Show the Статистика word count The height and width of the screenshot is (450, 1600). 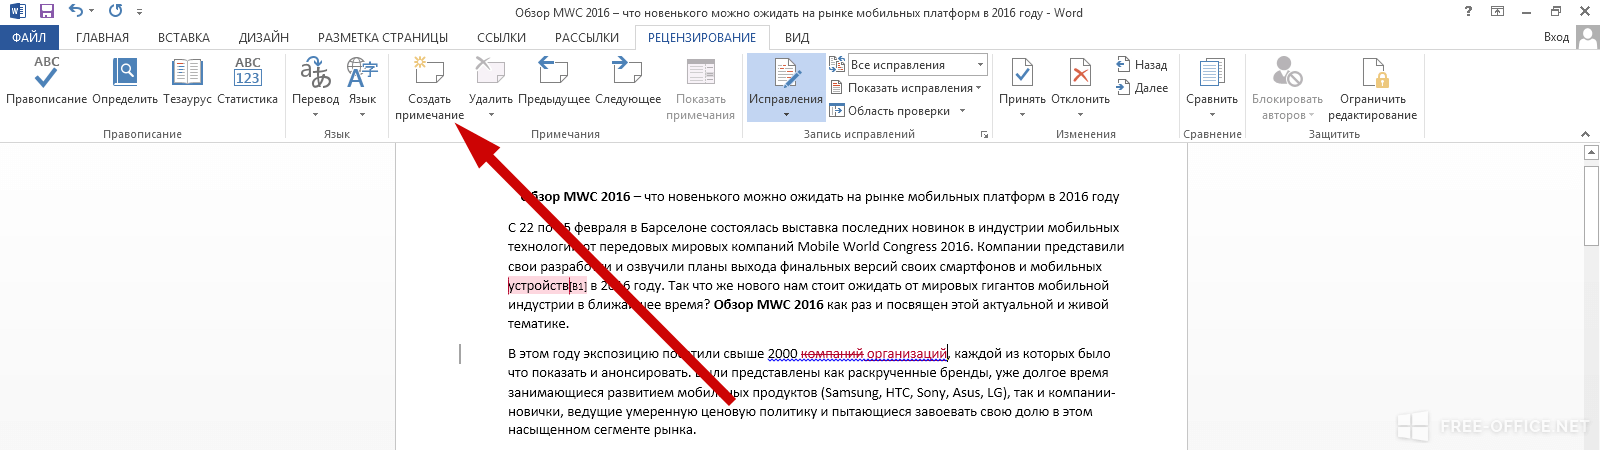[247, 80]
